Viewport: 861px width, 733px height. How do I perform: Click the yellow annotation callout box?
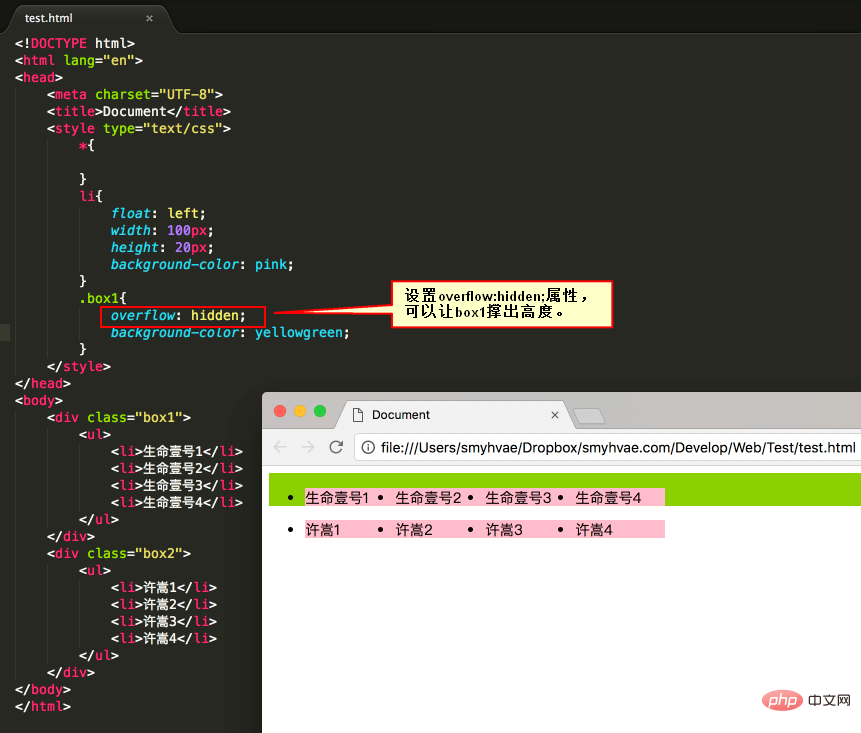point(502,304)
